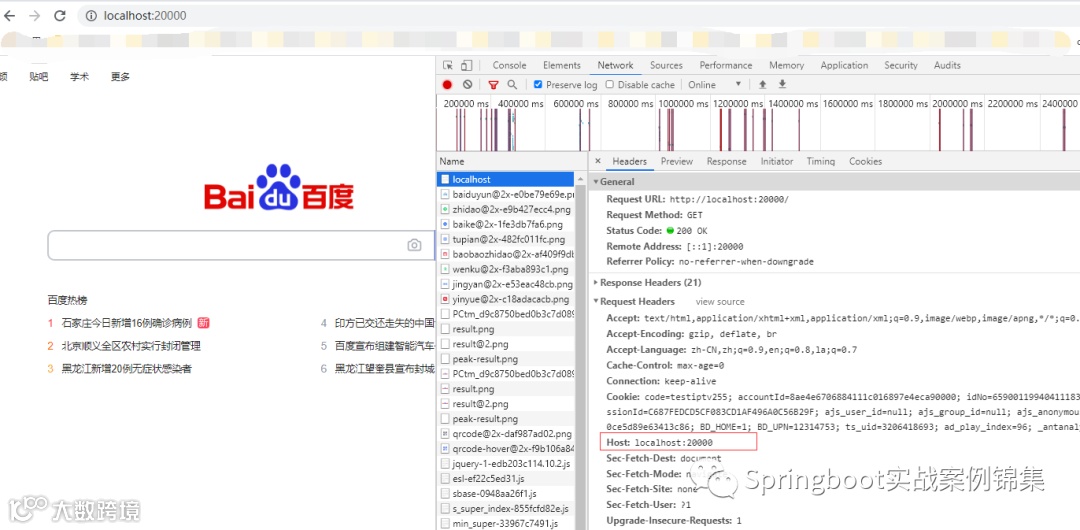
Task: Open hot item 黑龙江新增20例无症状感染者
Action: click(x=127, y=369)
